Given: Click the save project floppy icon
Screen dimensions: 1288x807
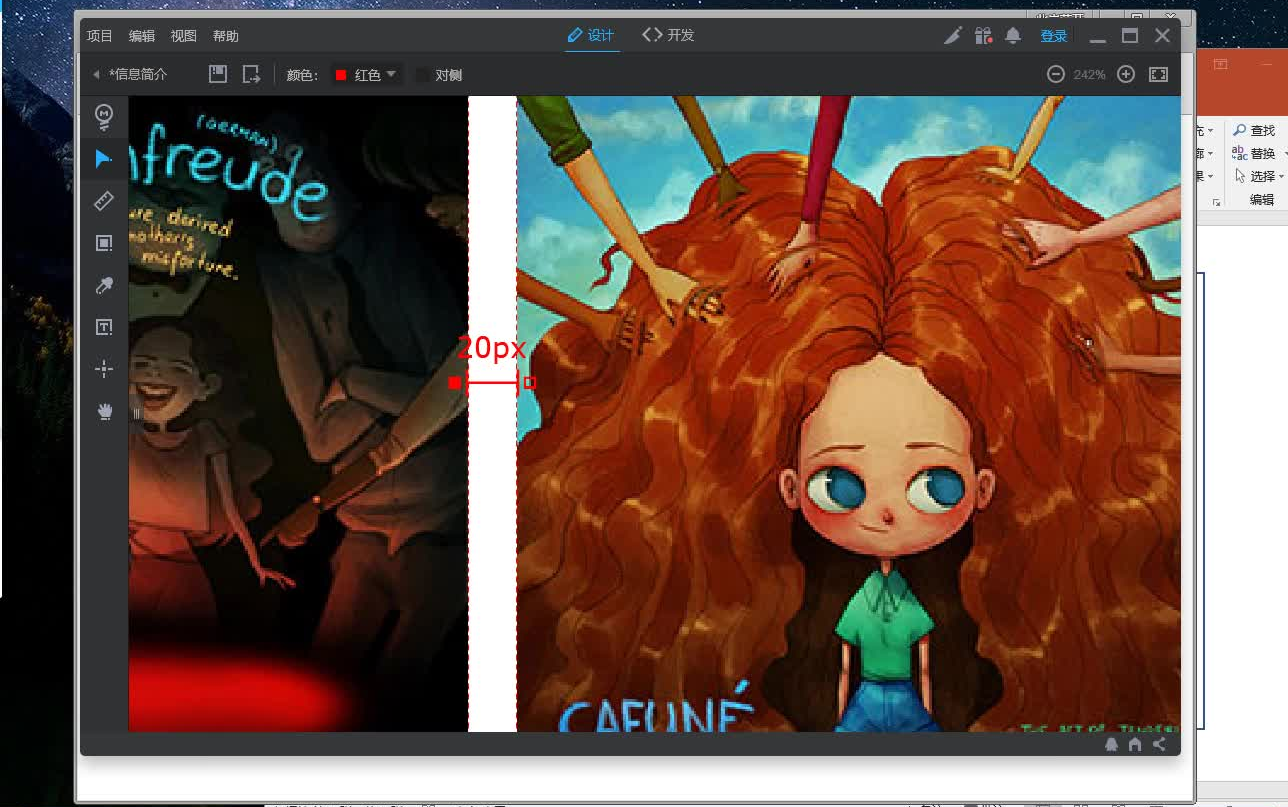Looking at the screenshot, I should pyautogui.click(x=218, y=74).
